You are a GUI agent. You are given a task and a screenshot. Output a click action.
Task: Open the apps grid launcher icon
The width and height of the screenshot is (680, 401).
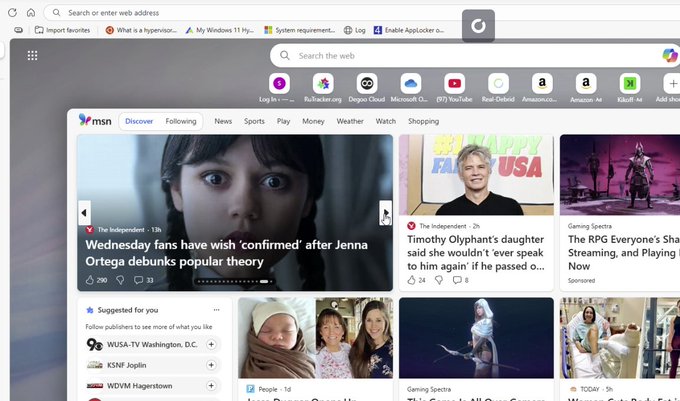[32, 55]
